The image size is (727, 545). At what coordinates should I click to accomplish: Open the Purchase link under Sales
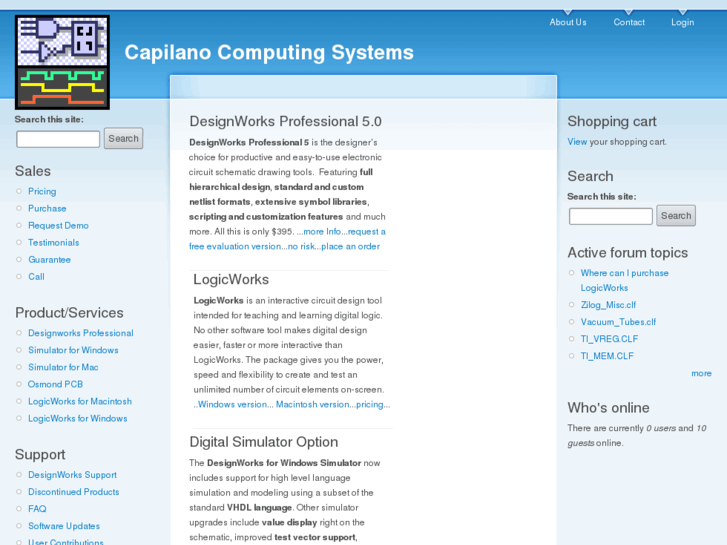click(x=47, y=209)
